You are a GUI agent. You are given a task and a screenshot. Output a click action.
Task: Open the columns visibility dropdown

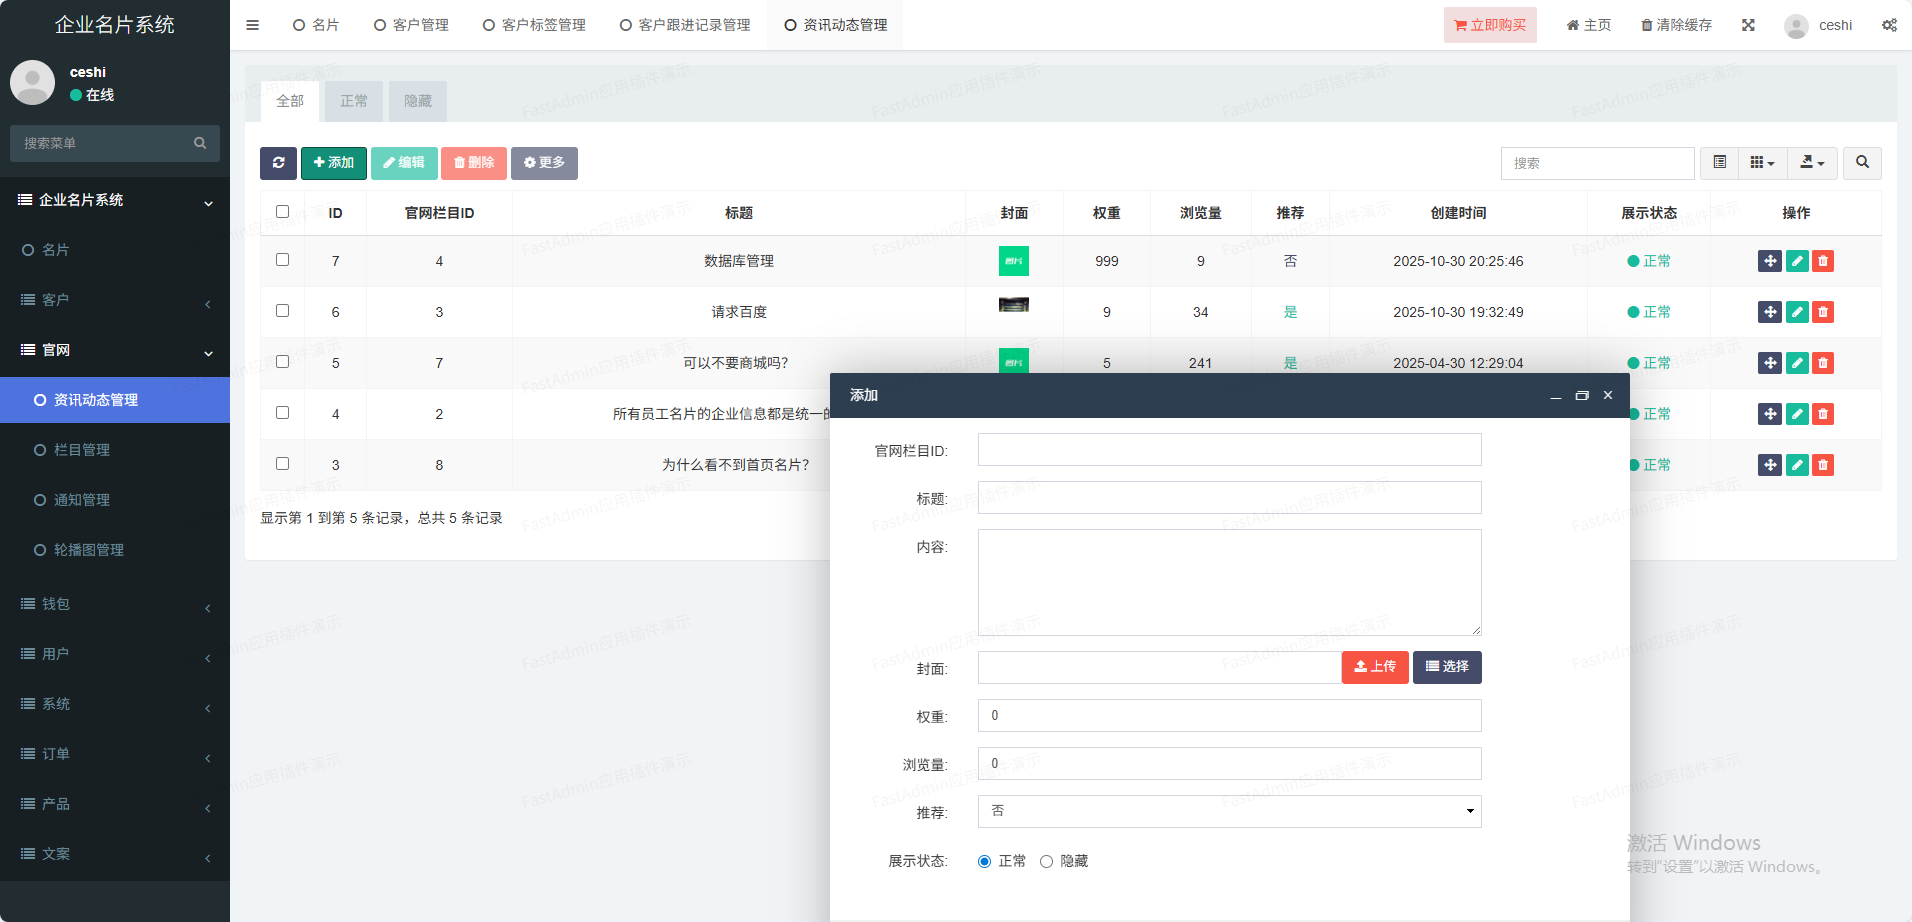(x=1762, y=163)
